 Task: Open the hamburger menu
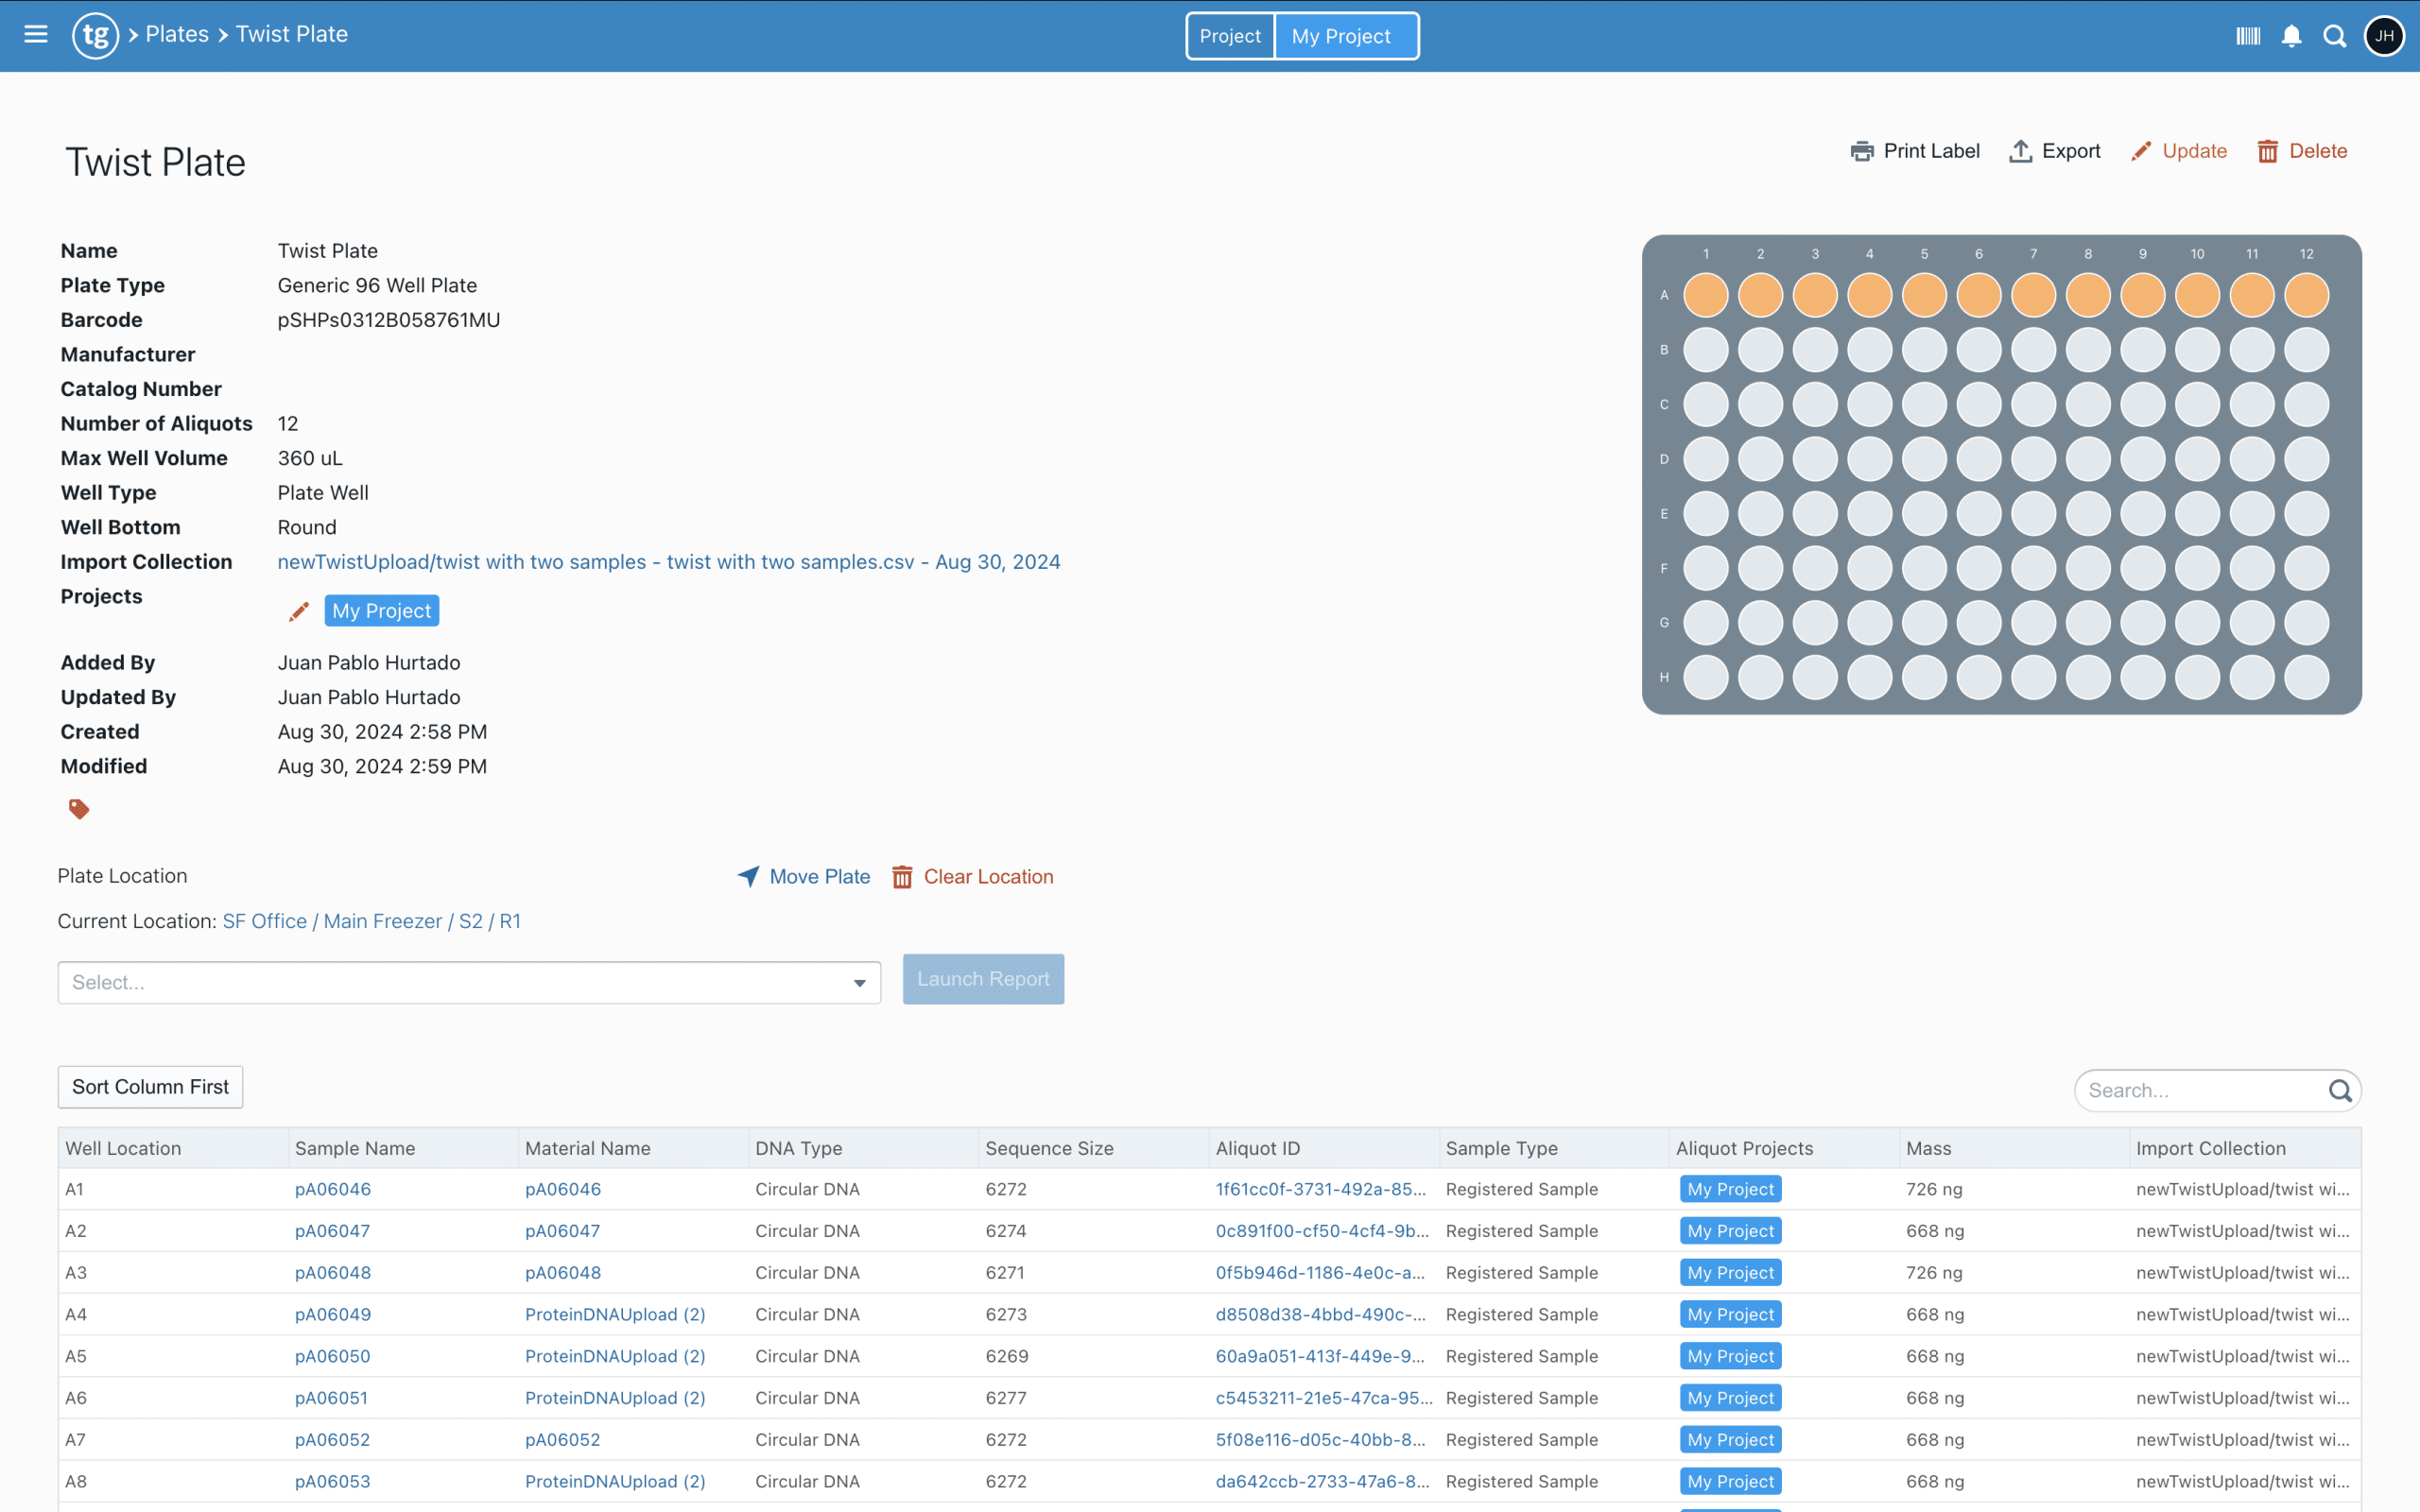click(x=36, y=35)
